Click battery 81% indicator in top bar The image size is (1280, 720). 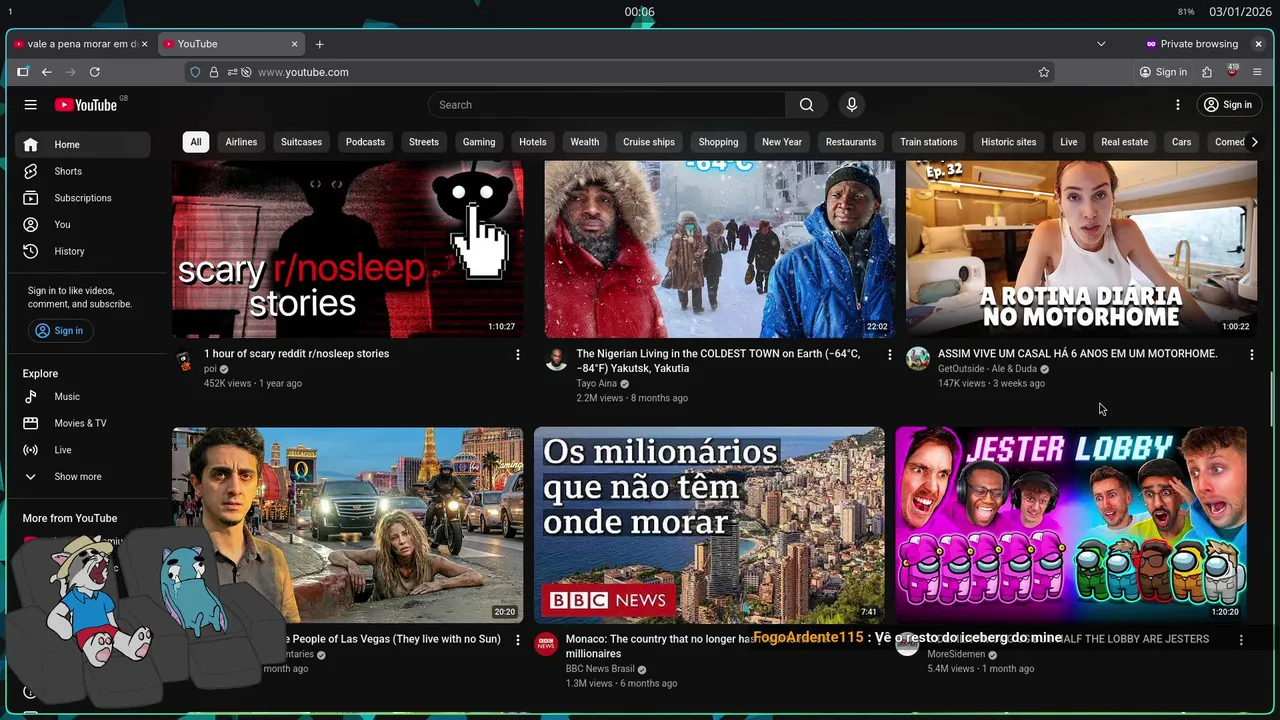click(x=1186, y=12)
